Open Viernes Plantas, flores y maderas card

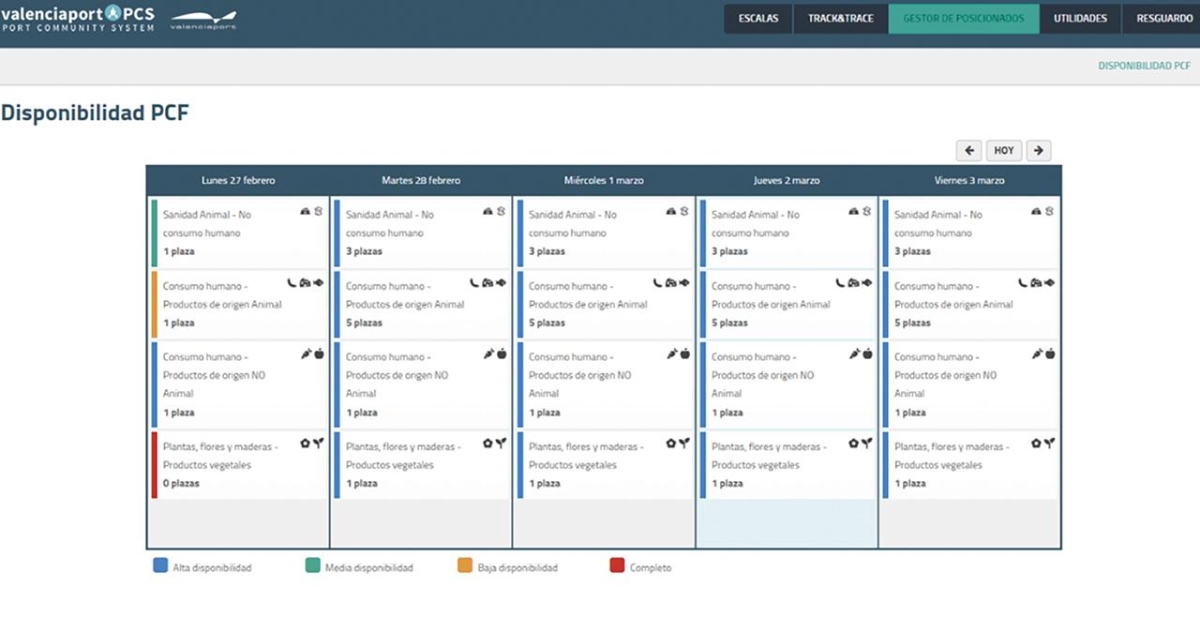[972, 464]
